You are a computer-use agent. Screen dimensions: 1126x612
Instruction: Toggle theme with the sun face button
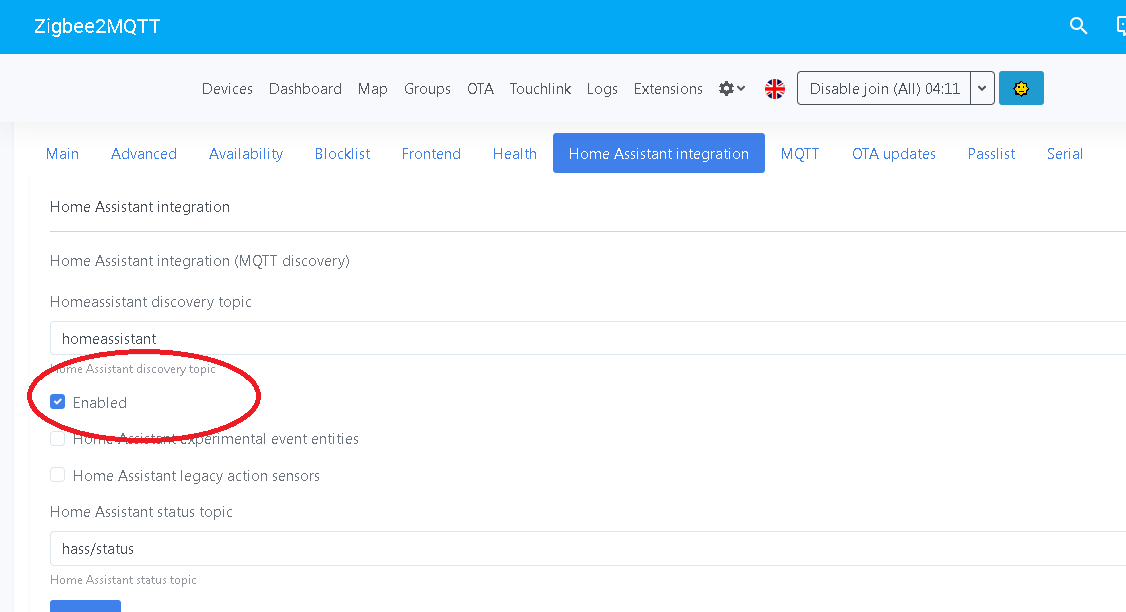pos(1020,88)
